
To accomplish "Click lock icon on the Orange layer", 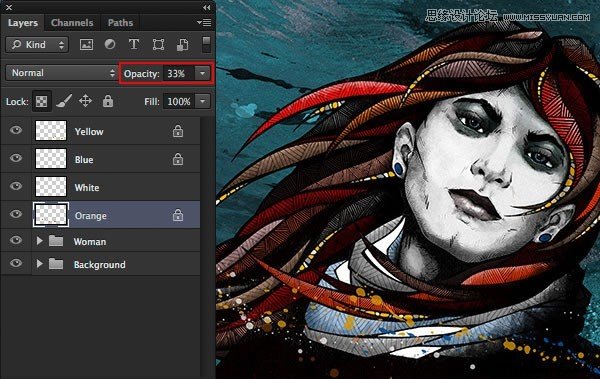I will (178, 215).
